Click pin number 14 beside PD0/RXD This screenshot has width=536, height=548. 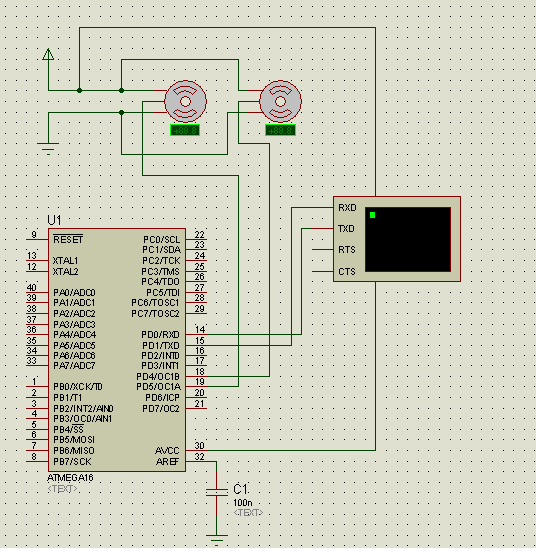[200, 329]
